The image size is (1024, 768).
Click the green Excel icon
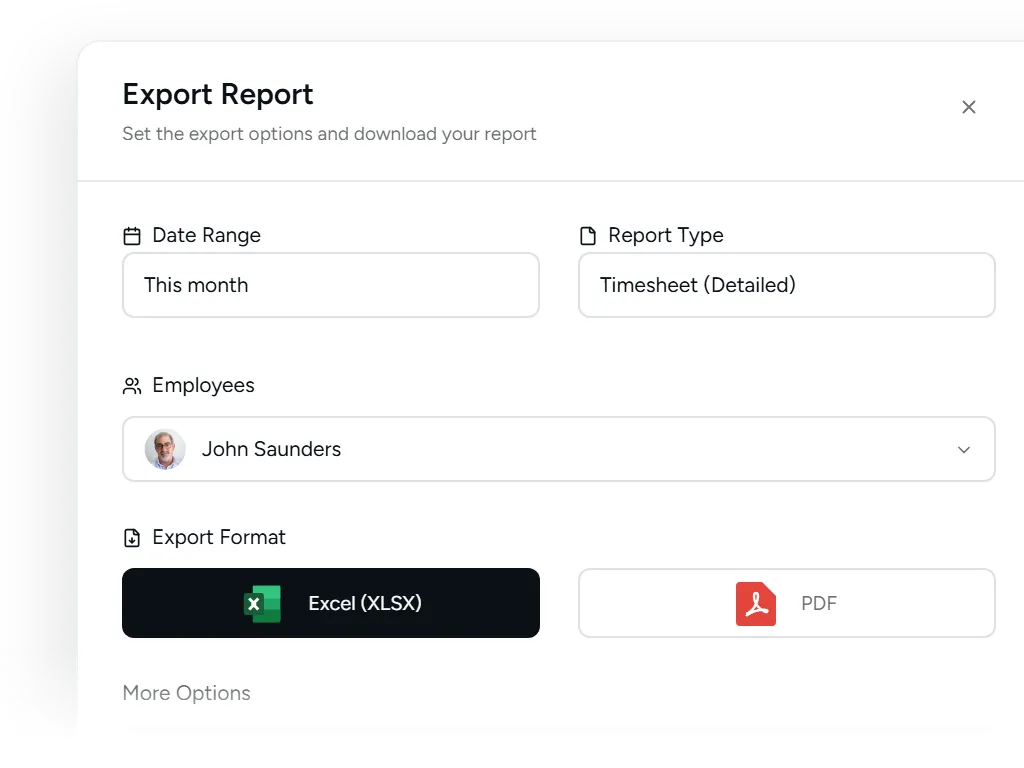point(262,603)
